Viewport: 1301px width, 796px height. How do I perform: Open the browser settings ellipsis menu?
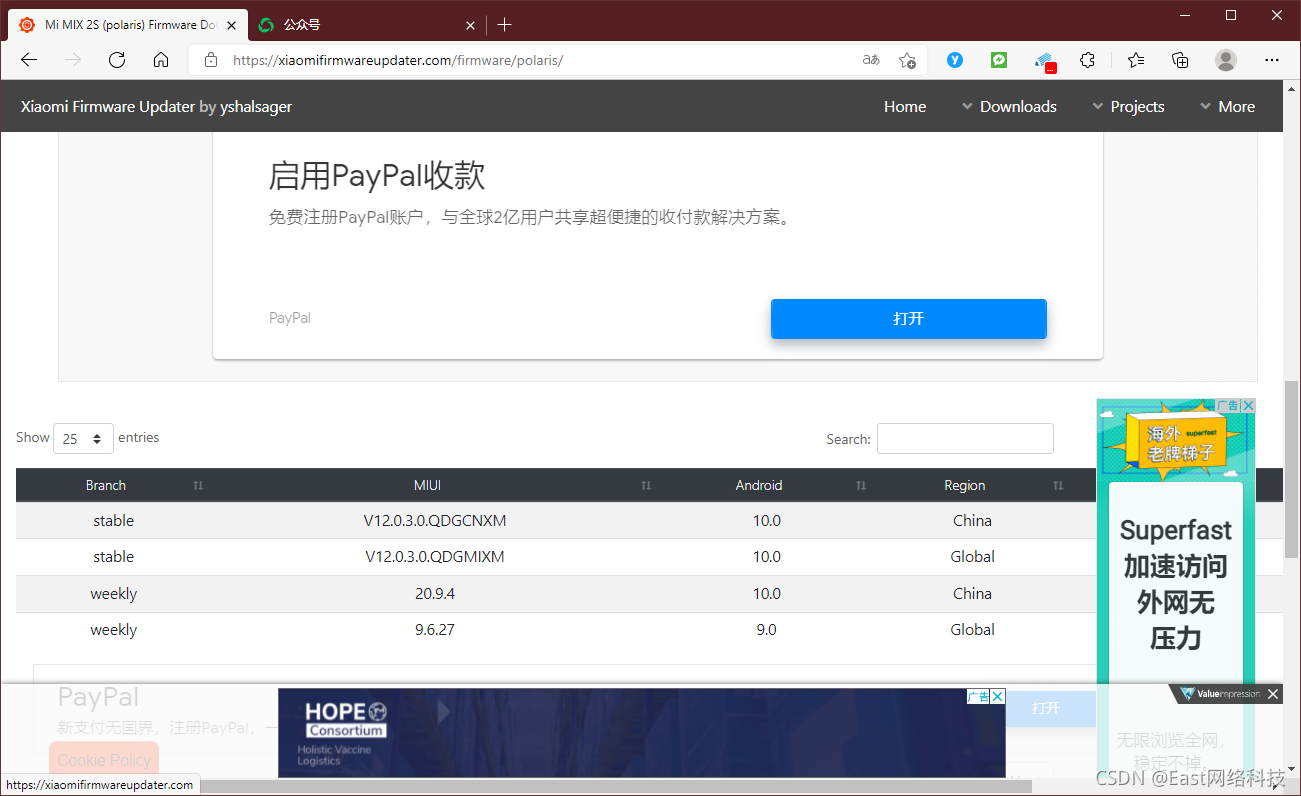click(1272, 60)
